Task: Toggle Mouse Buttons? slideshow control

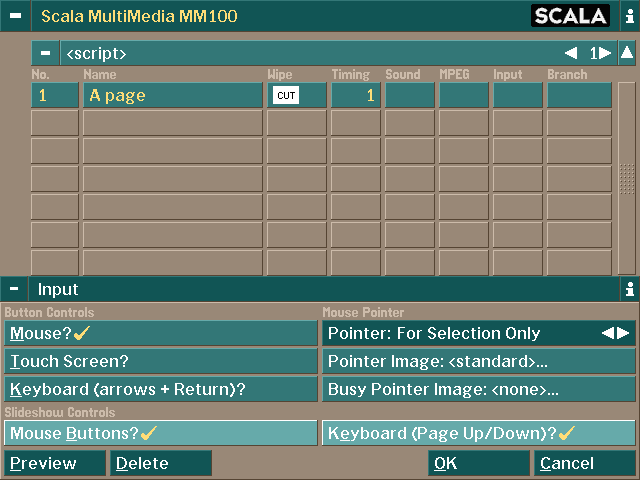Action: [x=160, y=433]
